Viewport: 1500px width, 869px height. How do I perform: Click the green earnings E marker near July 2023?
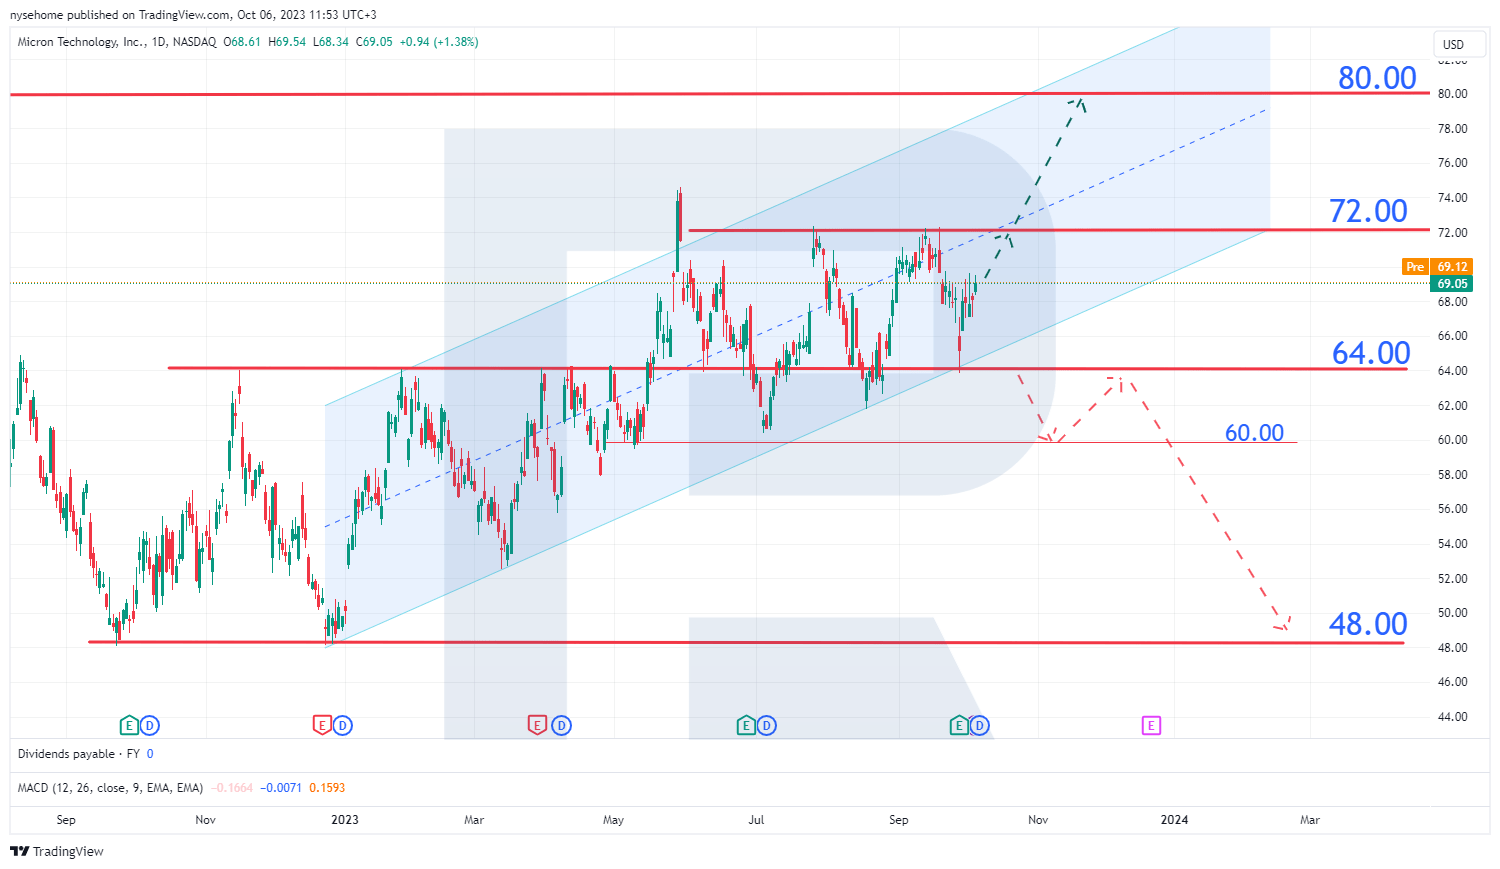pos(745,725)
